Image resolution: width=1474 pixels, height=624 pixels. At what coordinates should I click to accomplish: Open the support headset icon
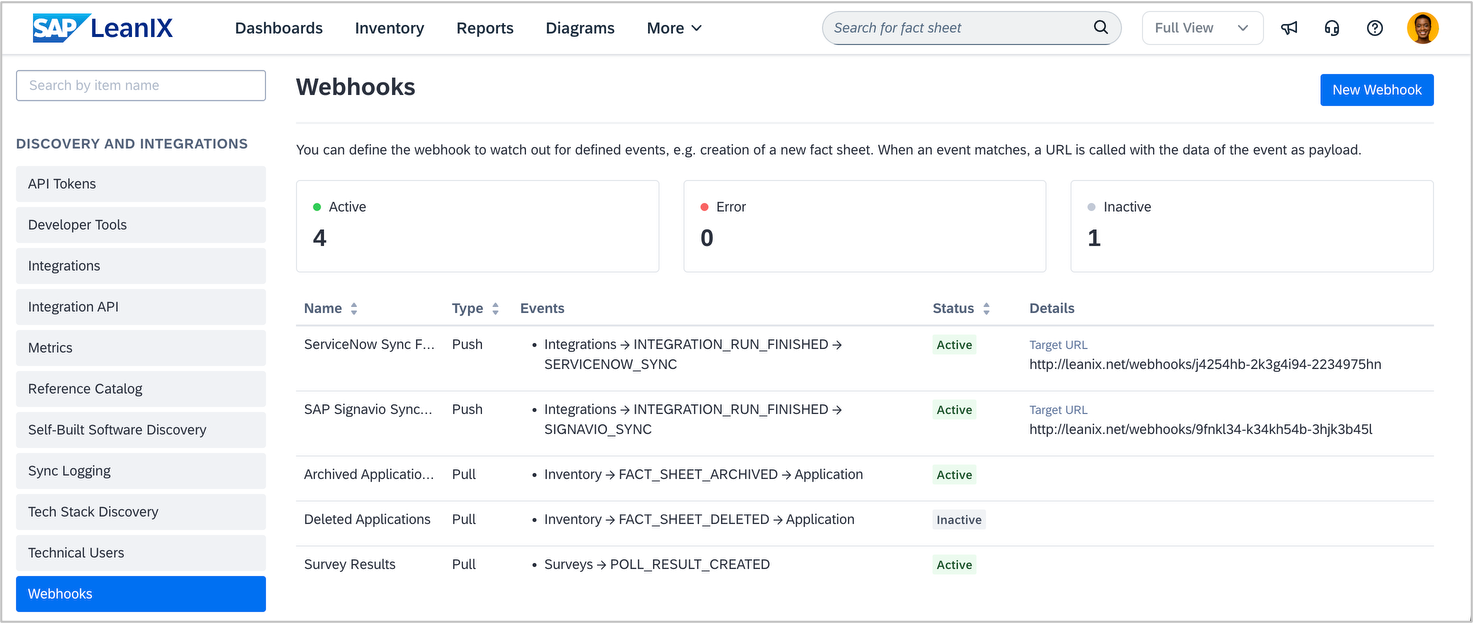[1332, 28]
